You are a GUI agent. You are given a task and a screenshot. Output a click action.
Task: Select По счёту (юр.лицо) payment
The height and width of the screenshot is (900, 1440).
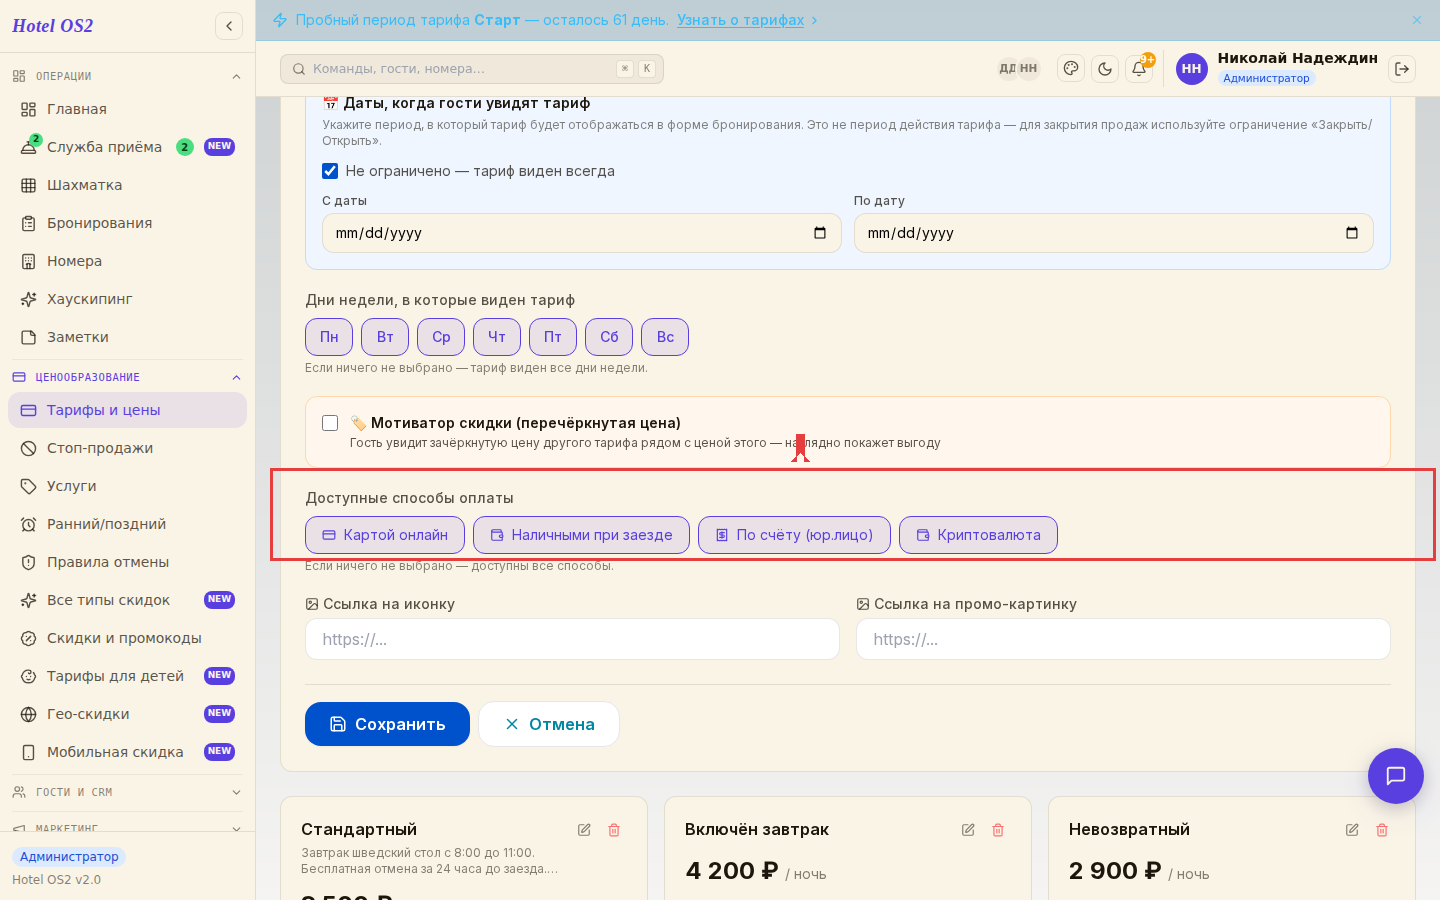coord(794,535)
